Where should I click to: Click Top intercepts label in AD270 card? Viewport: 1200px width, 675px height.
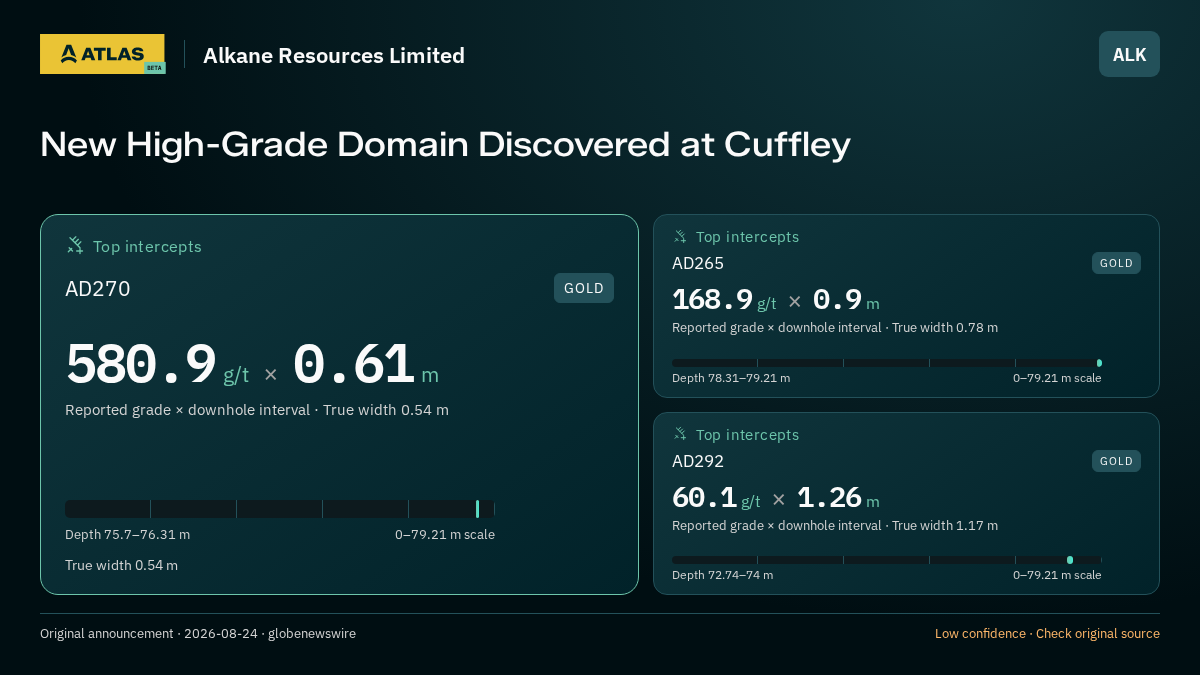point(147,246)
